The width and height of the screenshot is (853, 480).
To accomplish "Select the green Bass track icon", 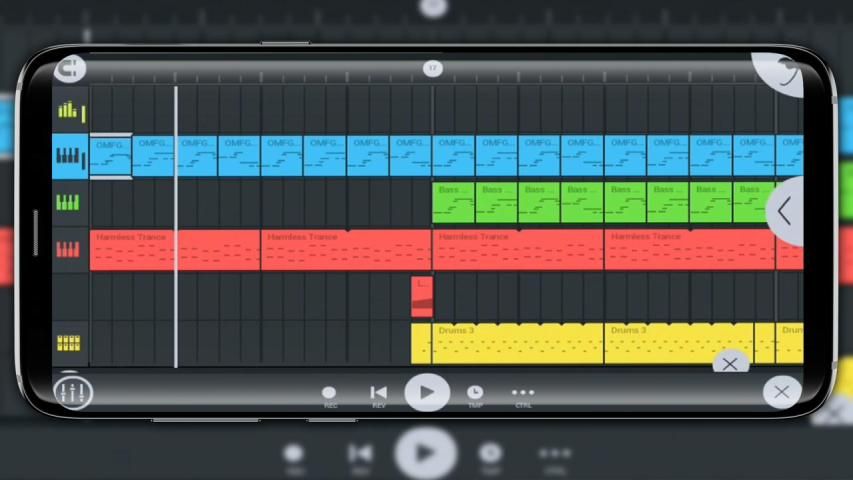I will point(68,203).
